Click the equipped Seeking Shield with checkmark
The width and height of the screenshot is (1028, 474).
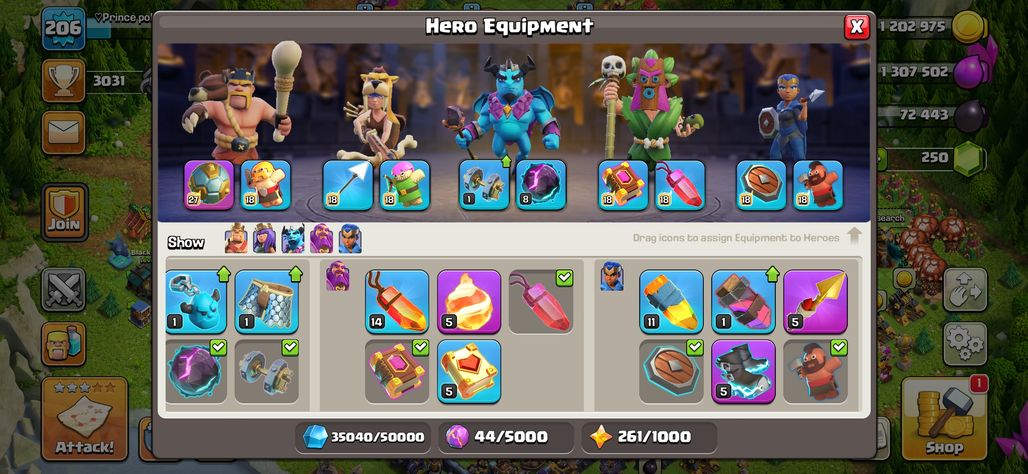point(671,371)
